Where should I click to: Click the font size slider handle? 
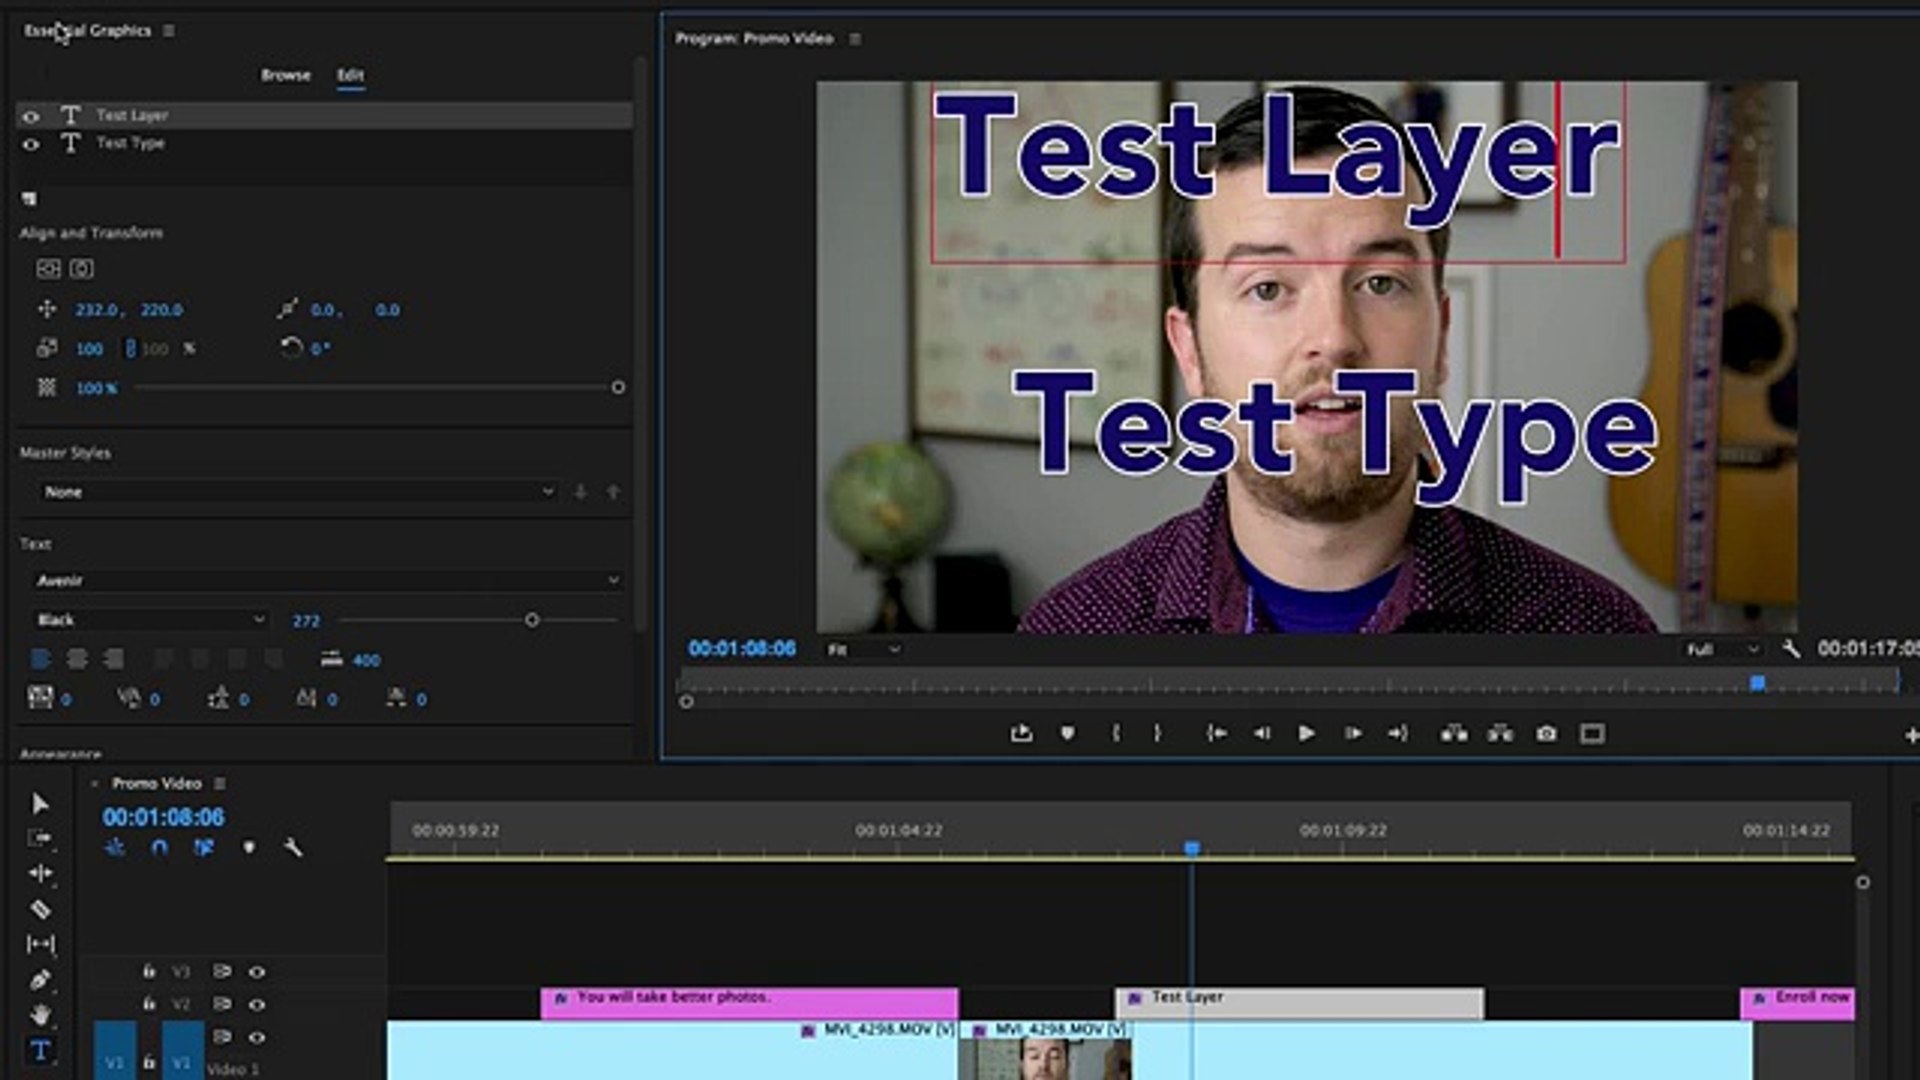[532, 620]
